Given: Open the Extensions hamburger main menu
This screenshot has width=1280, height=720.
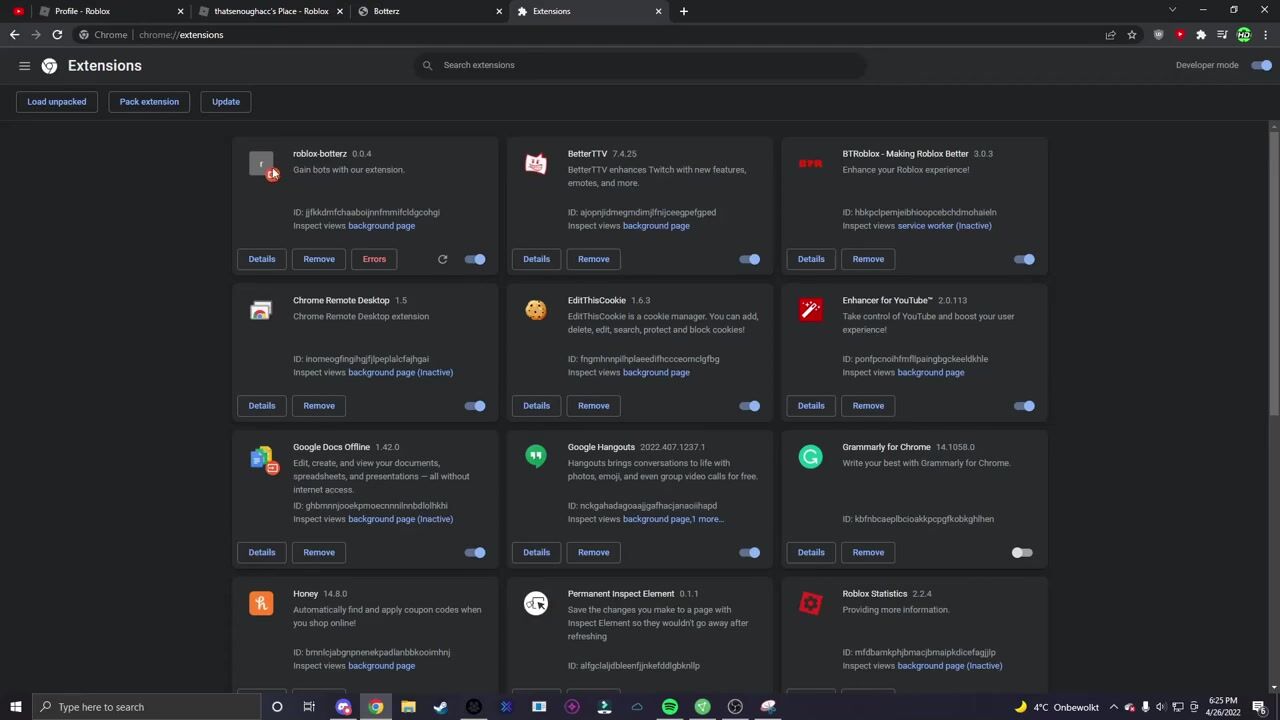Looking at the screenshot, I should pyautogui.click(x=24, y=65).
